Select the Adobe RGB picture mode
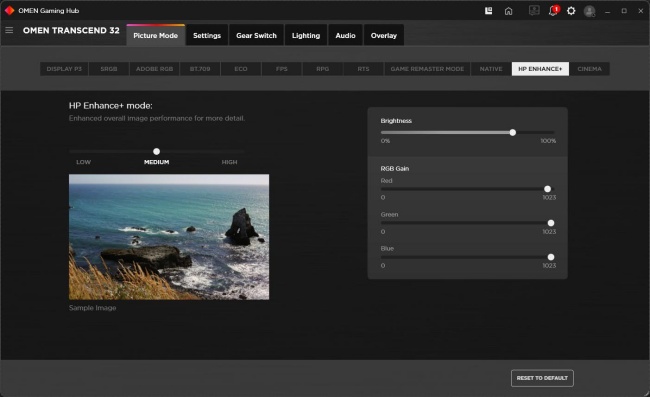The width and height of the screenshot is (650, 397). pos(155,69)
